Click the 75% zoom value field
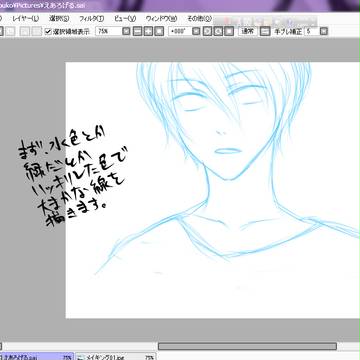360x360 pixels. (x=108, y=31)
